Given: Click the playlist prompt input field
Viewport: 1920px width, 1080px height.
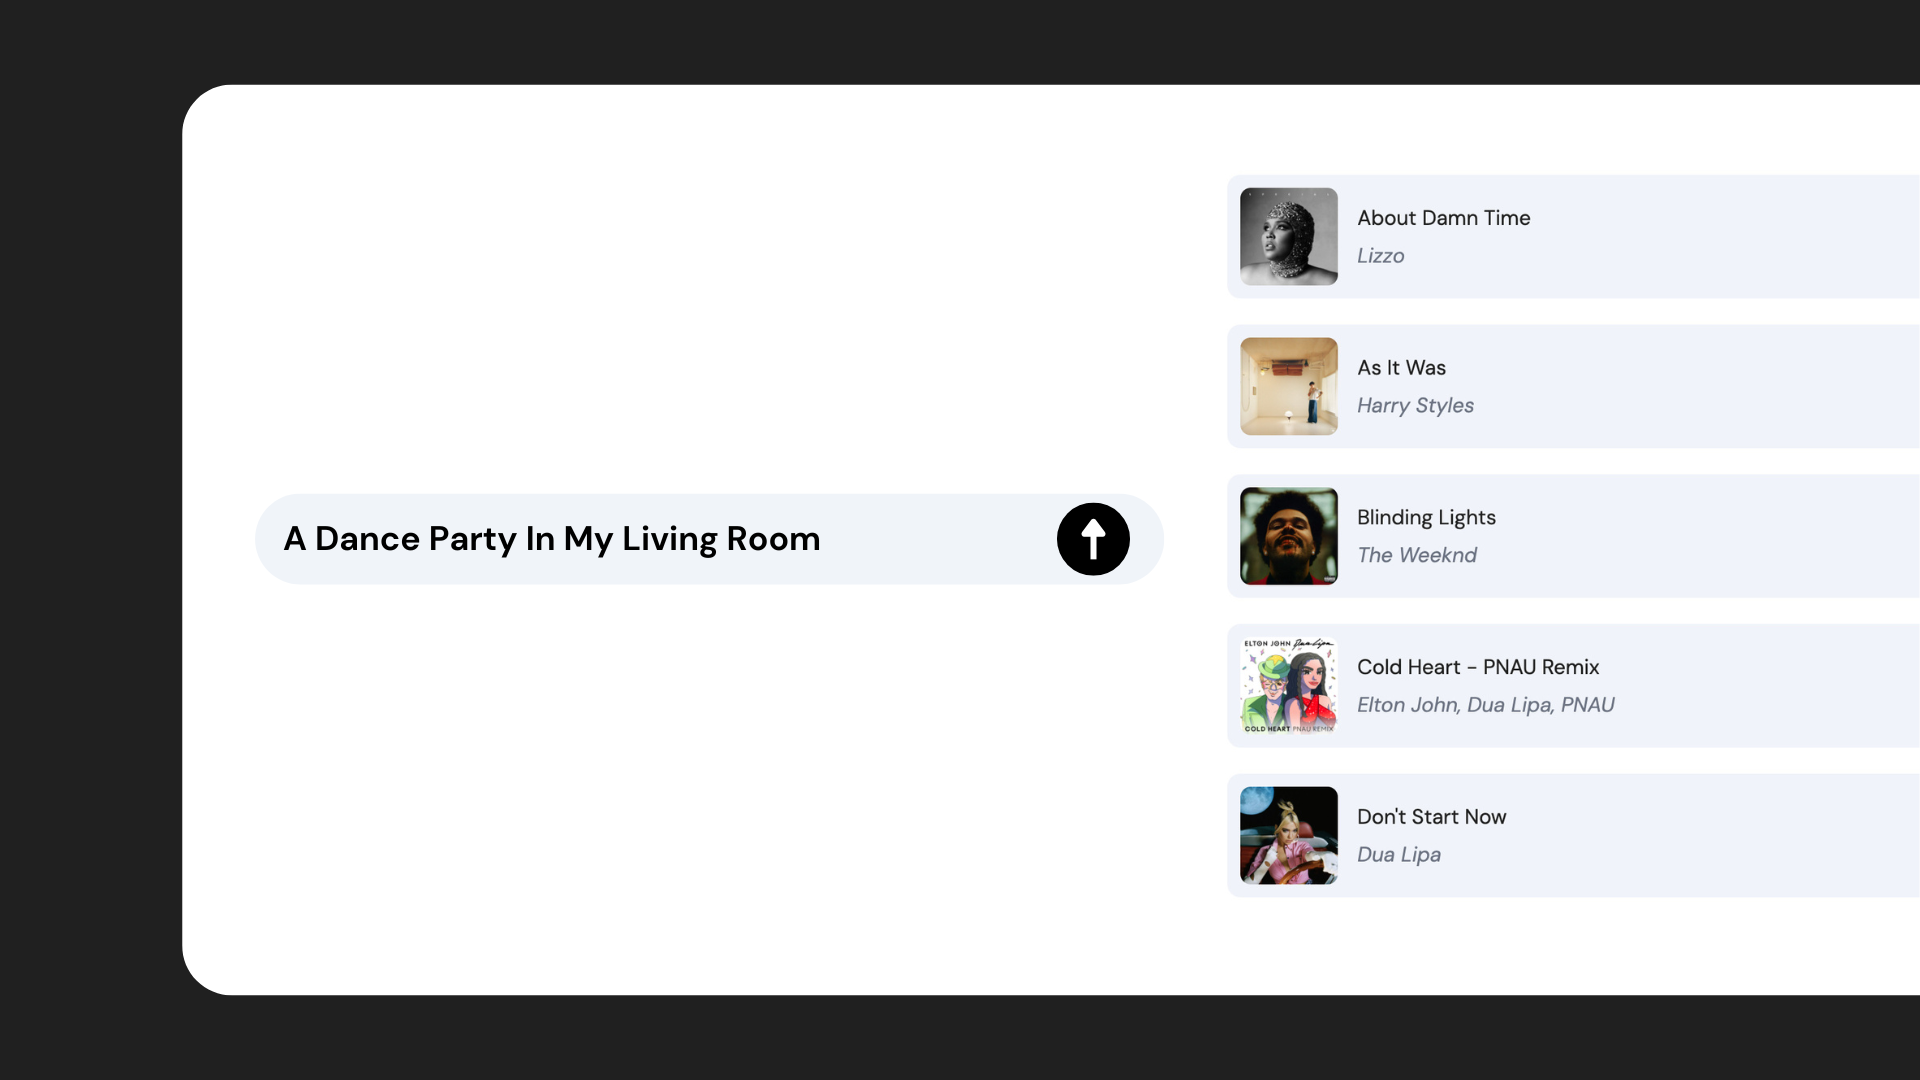Looking at the screenshot, I should 709,539.
